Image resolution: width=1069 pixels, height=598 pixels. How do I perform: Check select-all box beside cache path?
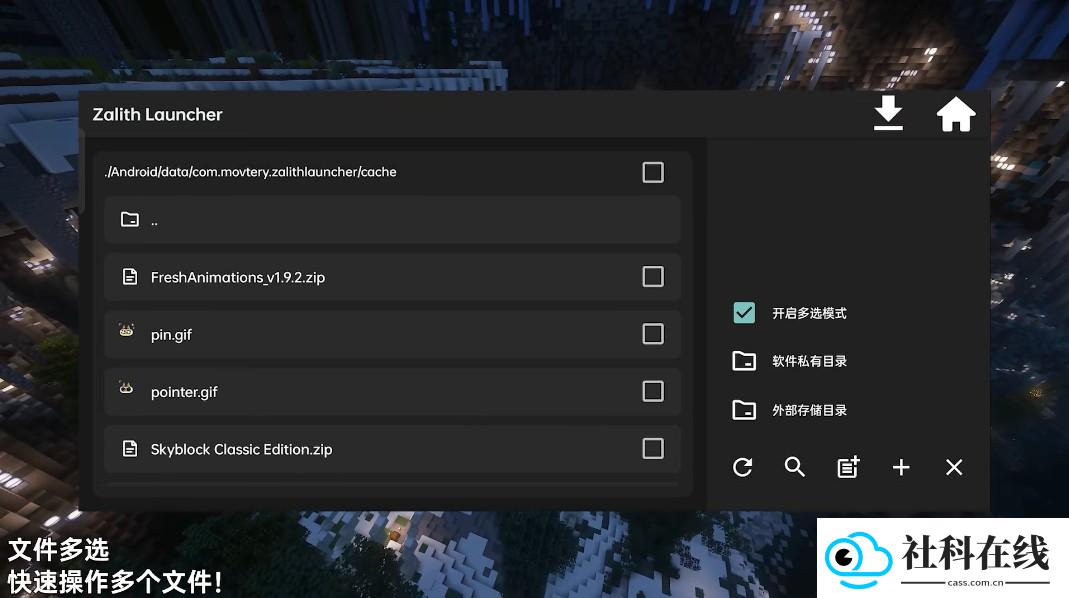653,173
